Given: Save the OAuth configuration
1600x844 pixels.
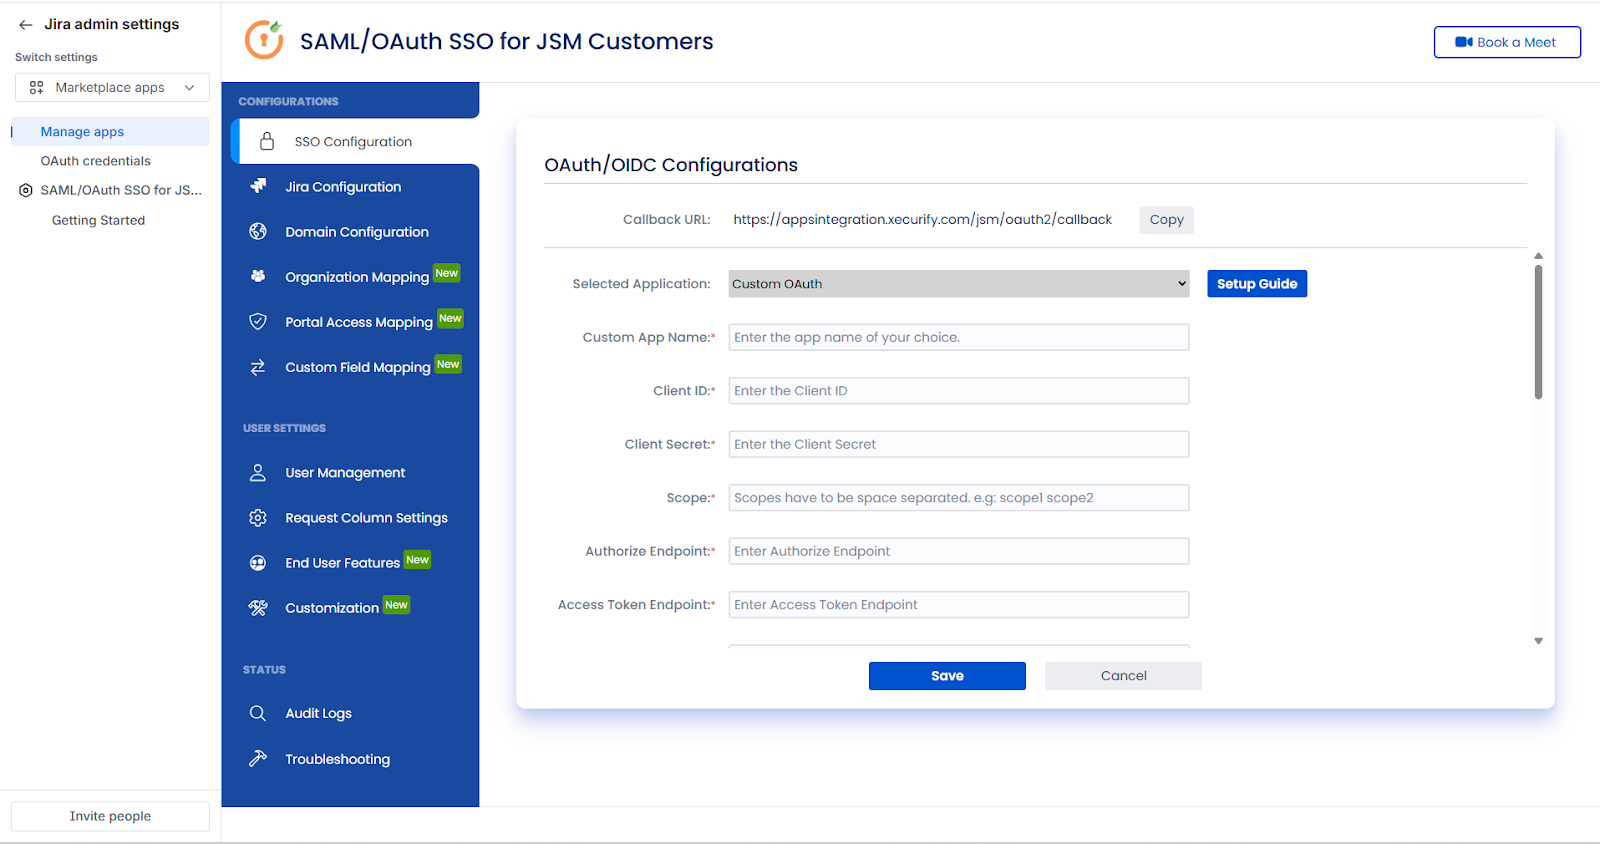Looking at the screenshot, I should [947, 676].
